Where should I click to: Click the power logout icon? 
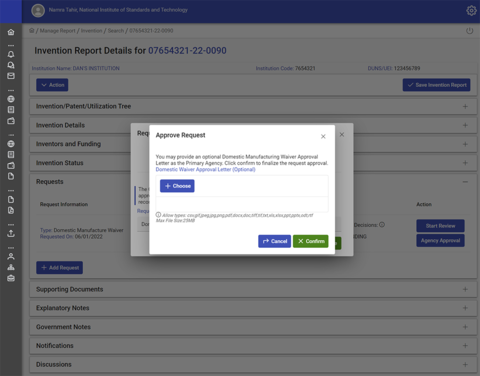click(469, 31)
